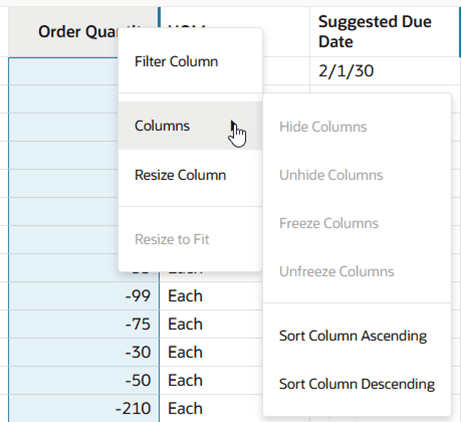Viewport: 461px width, 422px height.
Task: Click the Order Quantity column header
Action: [63, 32]
